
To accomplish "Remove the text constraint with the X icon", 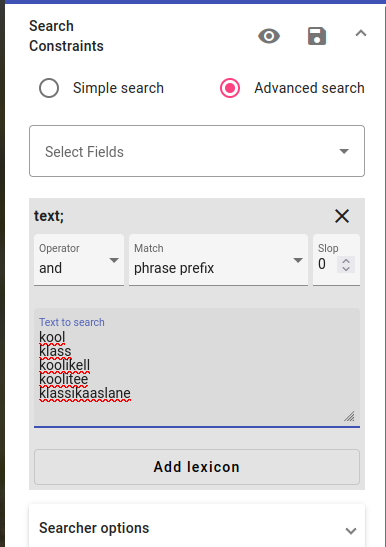I will pyautogui.click(x=342, y=216).
